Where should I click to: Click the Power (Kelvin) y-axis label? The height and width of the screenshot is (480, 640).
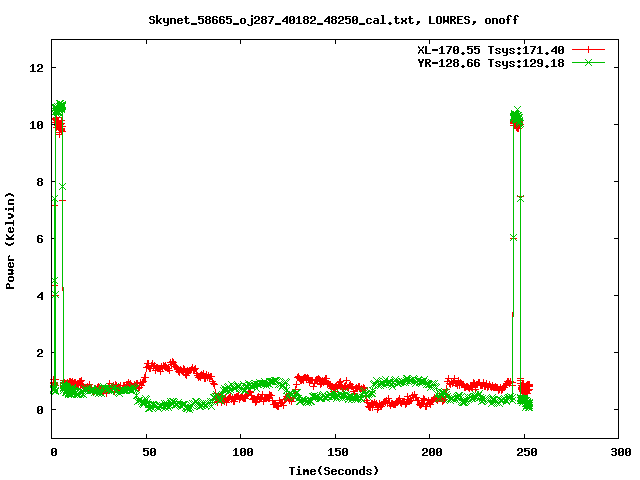click(x=10, y=241)
